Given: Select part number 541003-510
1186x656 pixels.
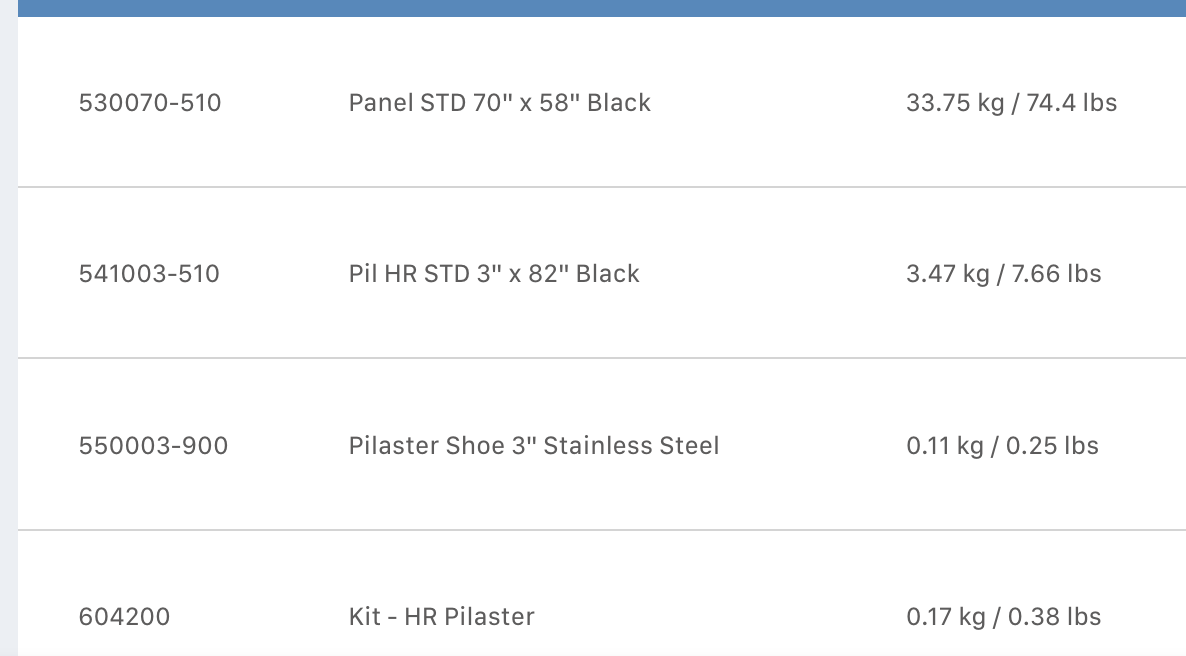Looking at the screenshot, I should (x=149, y=274).
